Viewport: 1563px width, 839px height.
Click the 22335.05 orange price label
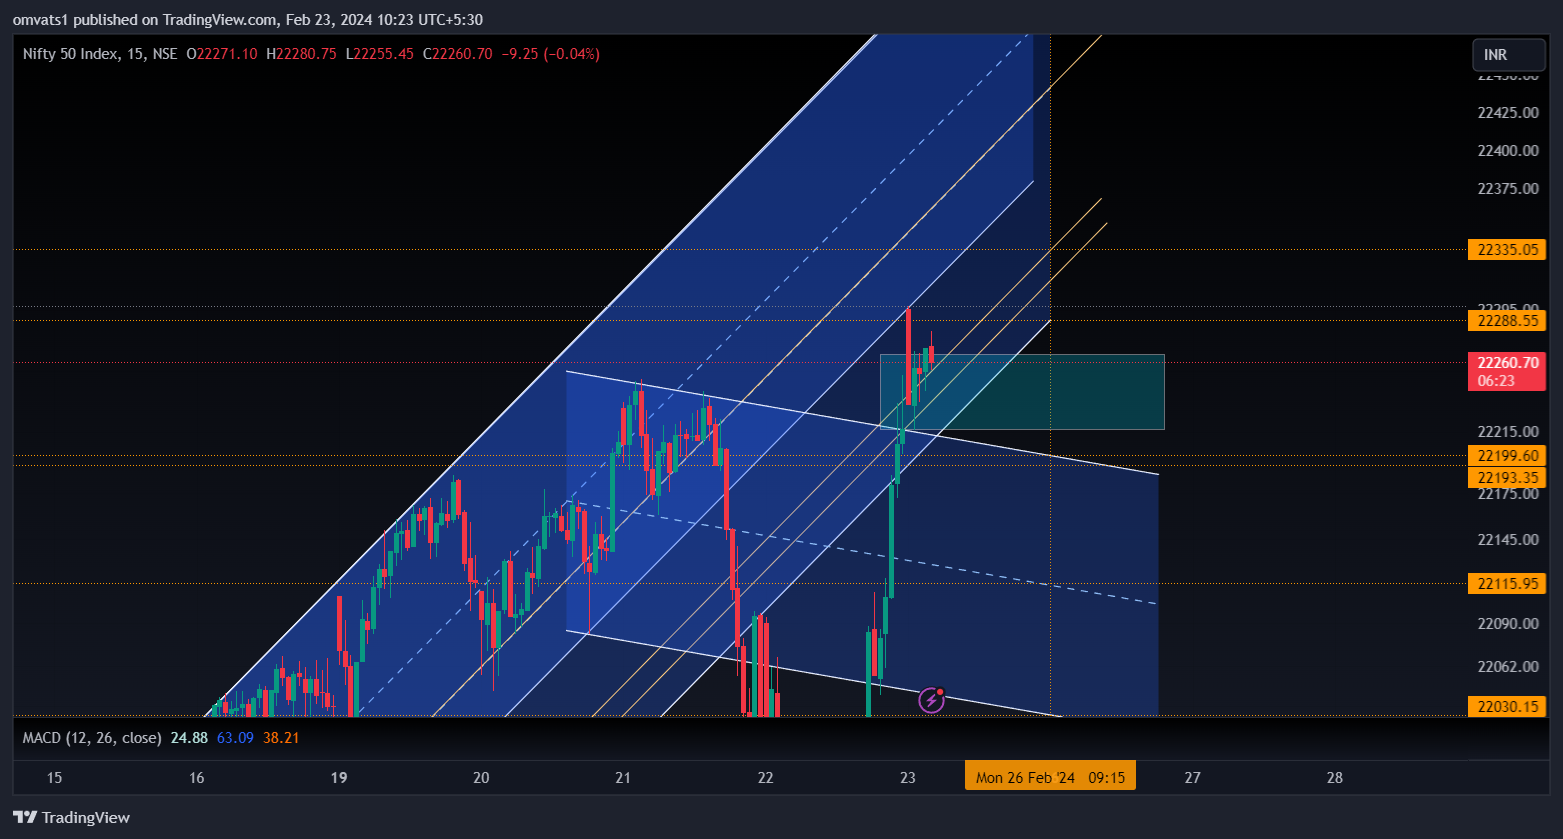point(1507,249)
